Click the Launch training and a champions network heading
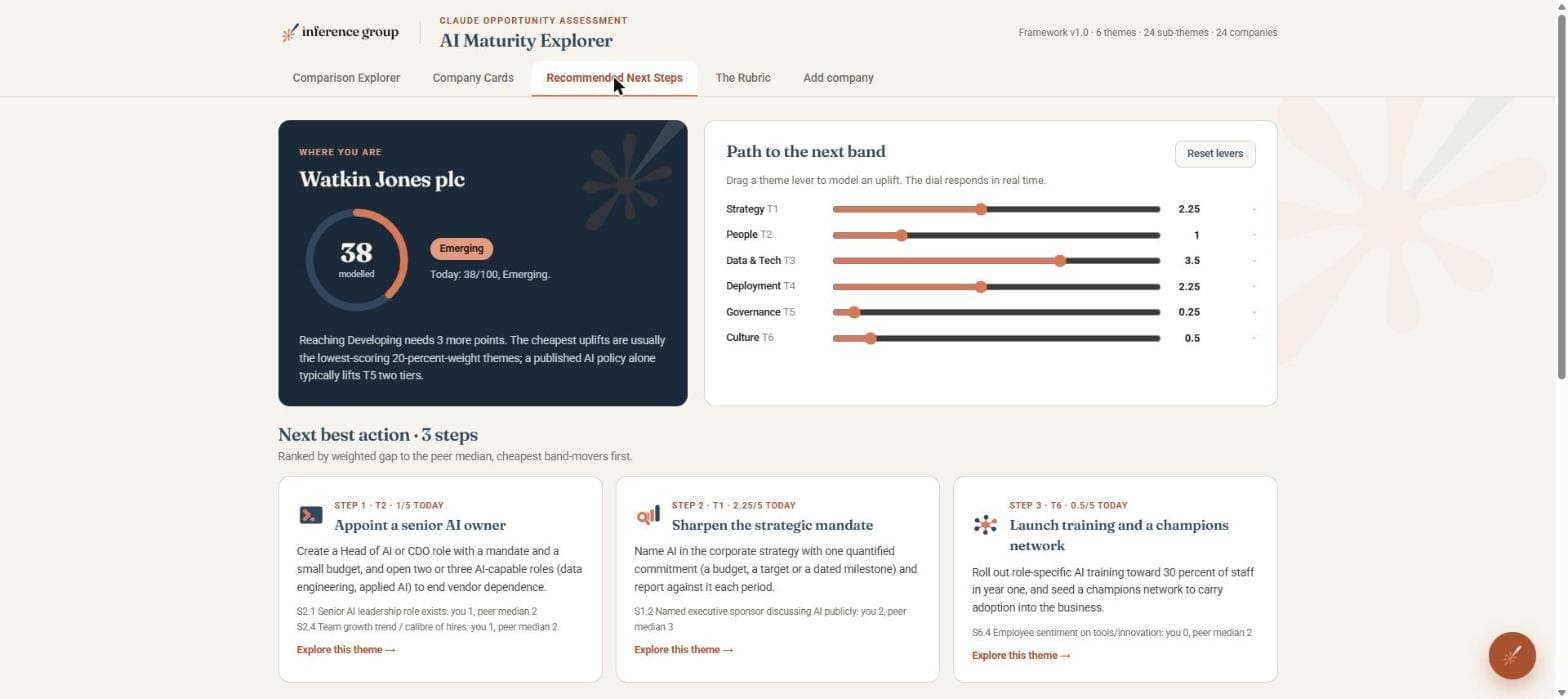Viewport: 1568px width, 699px height. [1119, 535]
